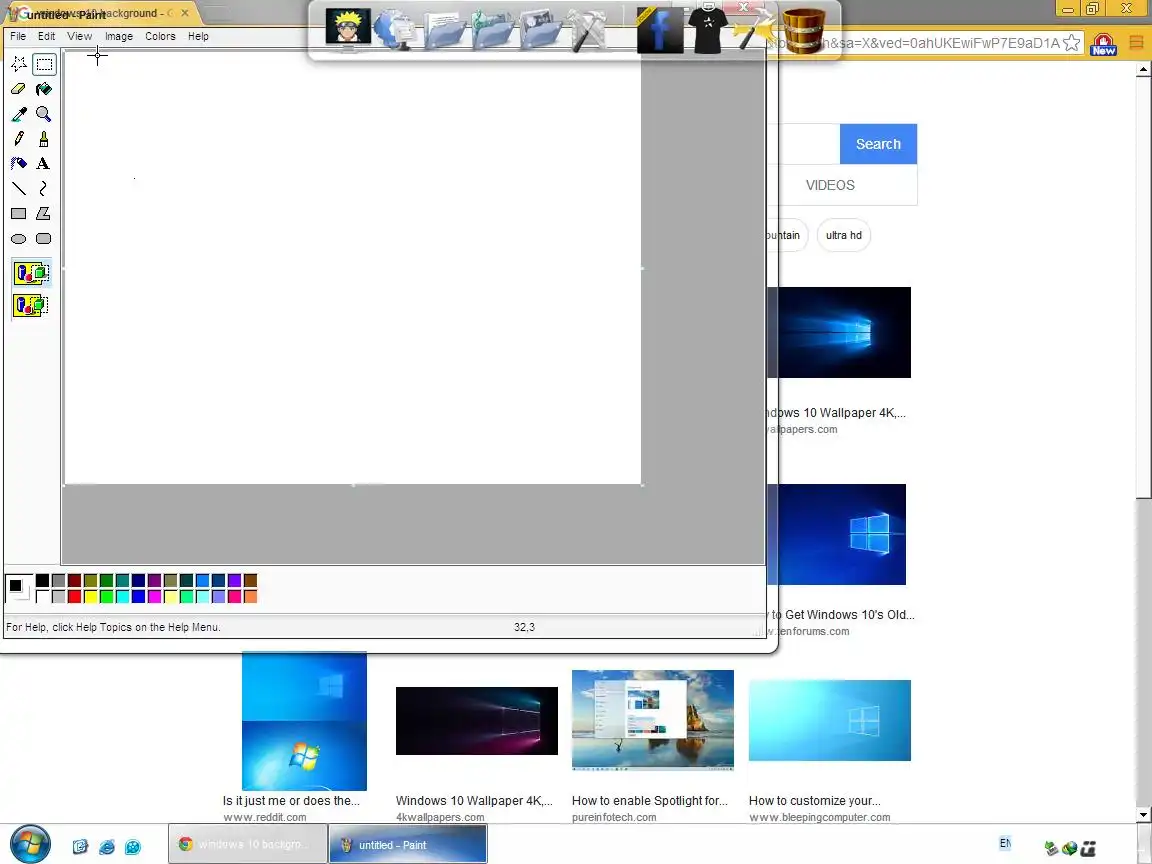Switch to the Chrome window taskbar button
This screenshot has height=864, width=1152.
(x=248, y=844)
